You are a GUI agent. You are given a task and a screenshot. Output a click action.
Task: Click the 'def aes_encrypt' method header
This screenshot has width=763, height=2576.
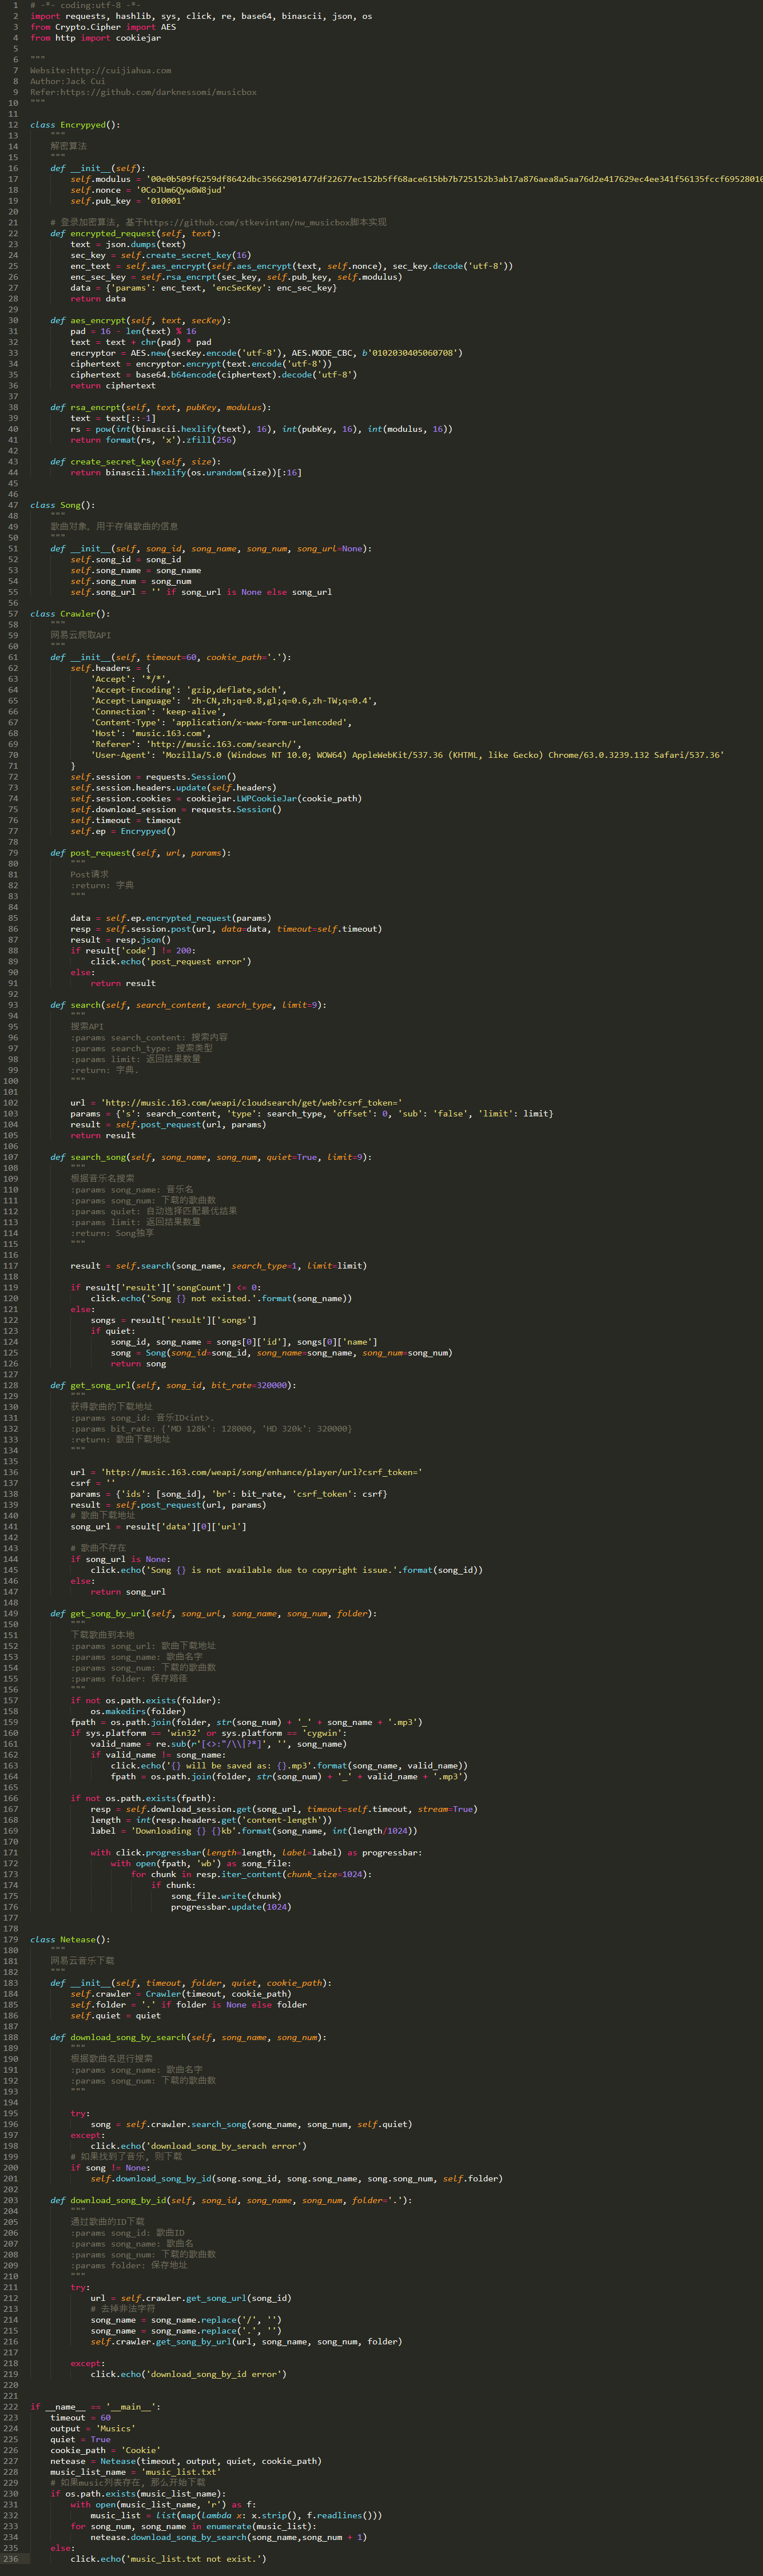[141, 320]
